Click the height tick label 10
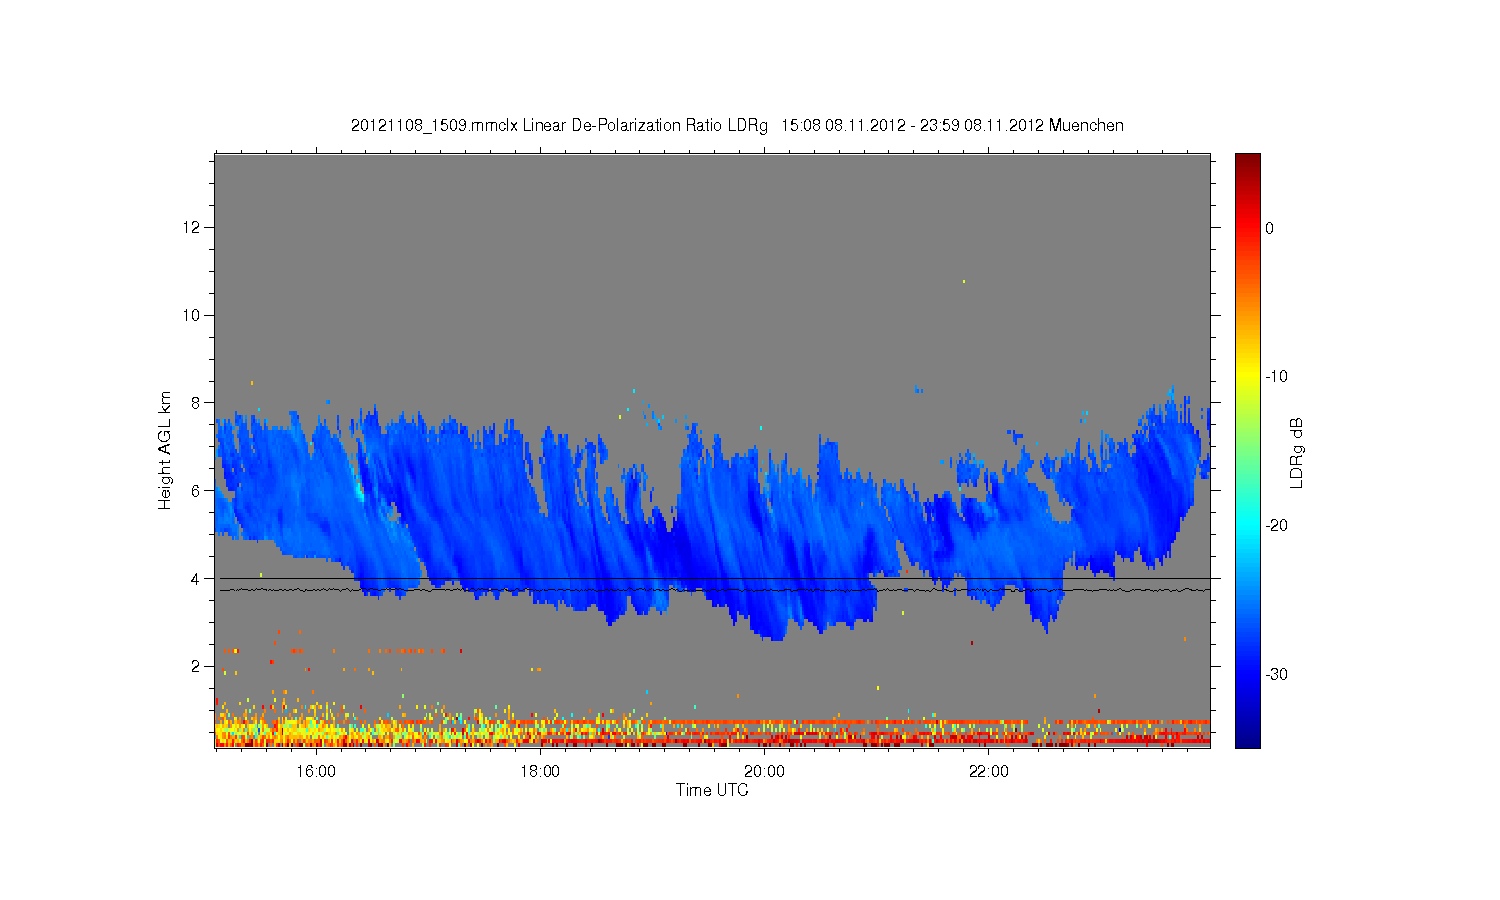The image size is (1500, 900). coord(192,315)
